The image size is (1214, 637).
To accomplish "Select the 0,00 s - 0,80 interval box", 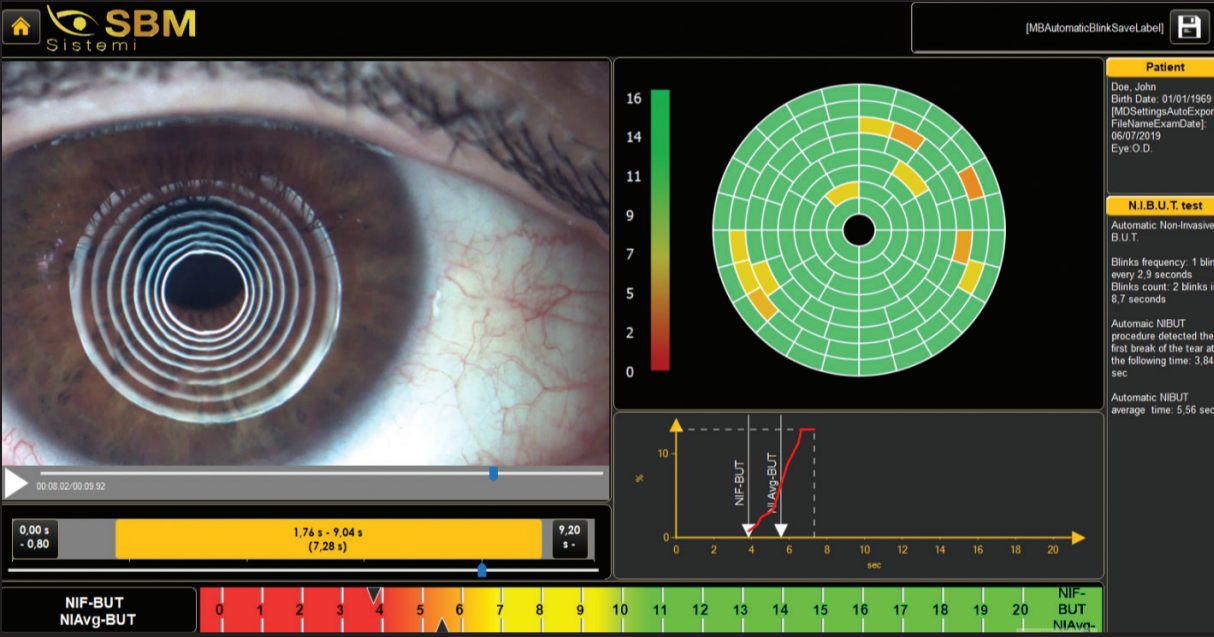I will 33,539.
